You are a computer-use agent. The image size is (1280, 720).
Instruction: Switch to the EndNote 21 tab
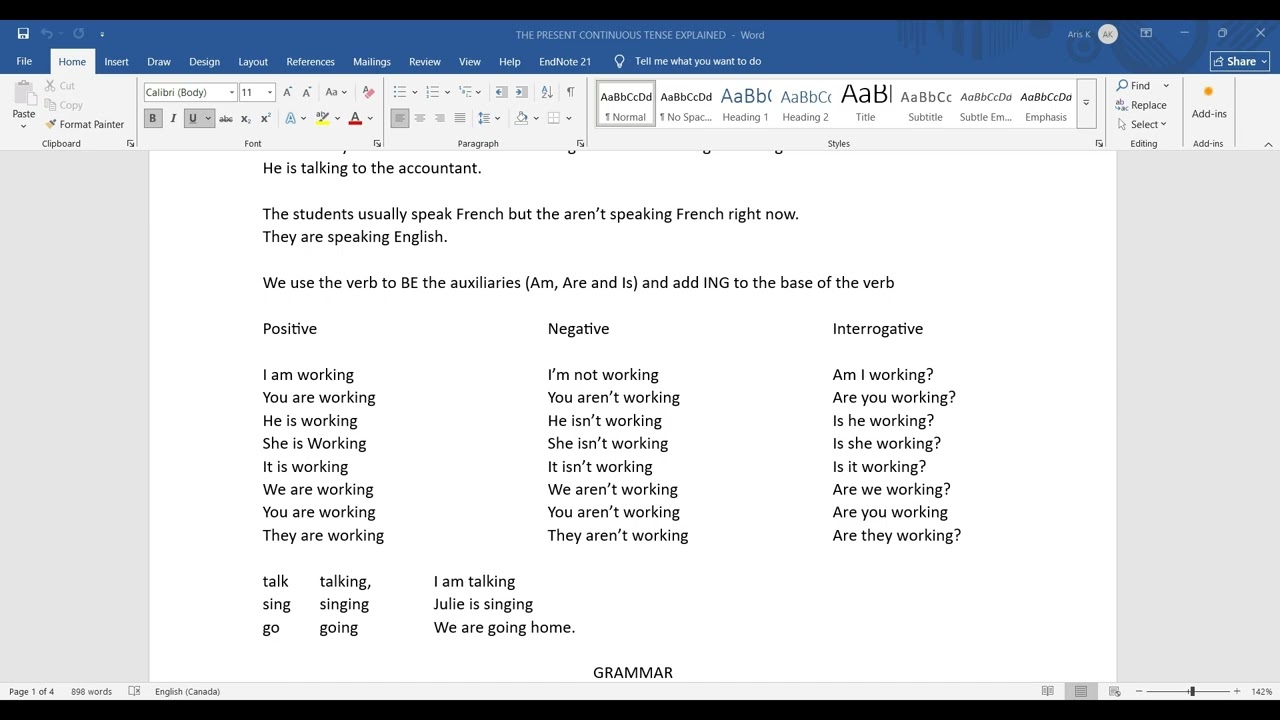pyautogui.click(x=565, y=61)
